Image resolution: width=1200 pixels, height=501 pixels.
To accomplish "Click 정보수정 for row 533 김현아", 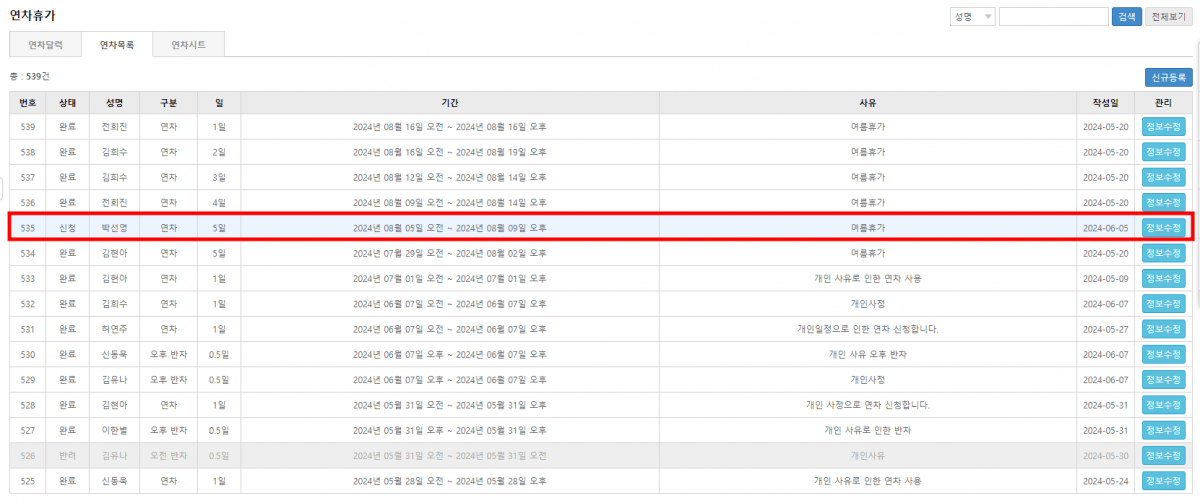I will pyautogui.click(x=1163, y=278).
